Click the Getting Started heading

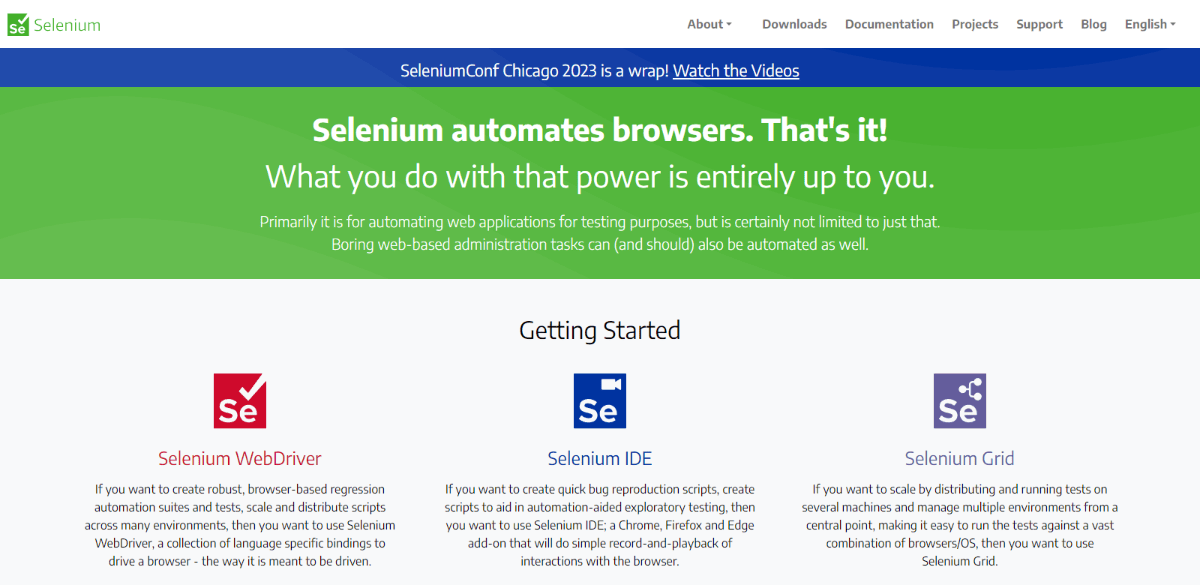(599, 330)
